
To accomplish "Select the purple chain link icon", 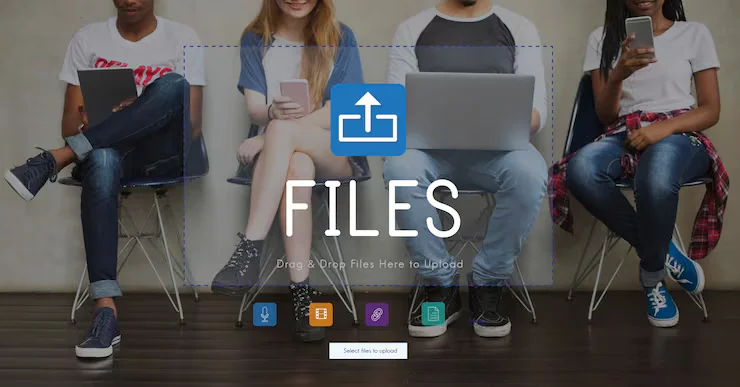I will (377, 315).
